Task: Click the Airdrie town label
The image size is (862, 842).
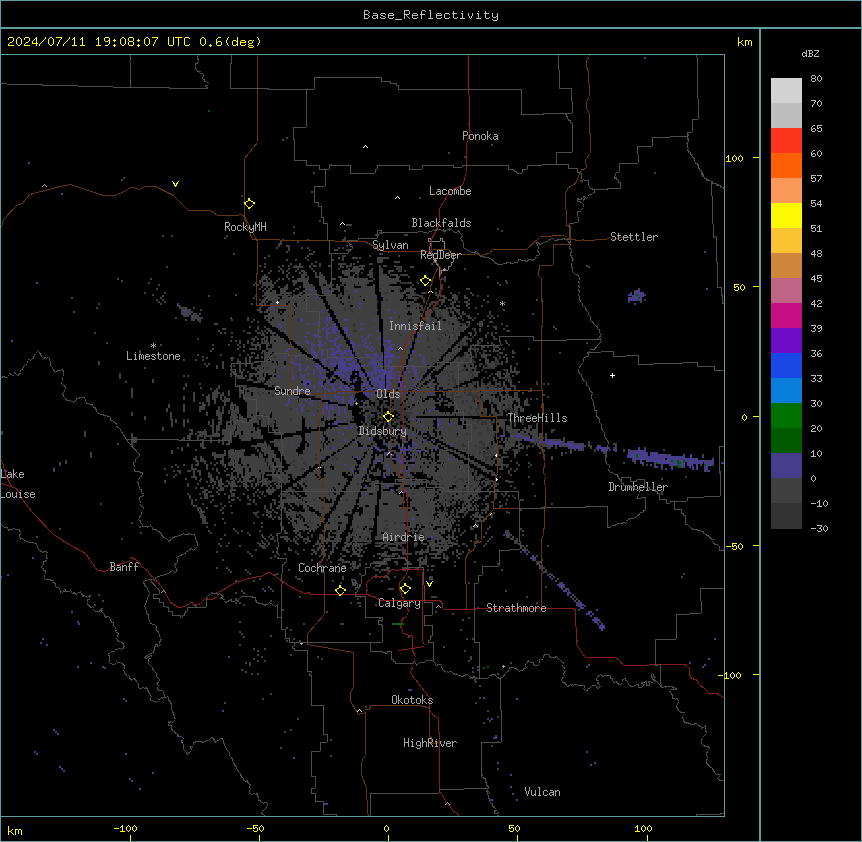Action: coord(403,537)
